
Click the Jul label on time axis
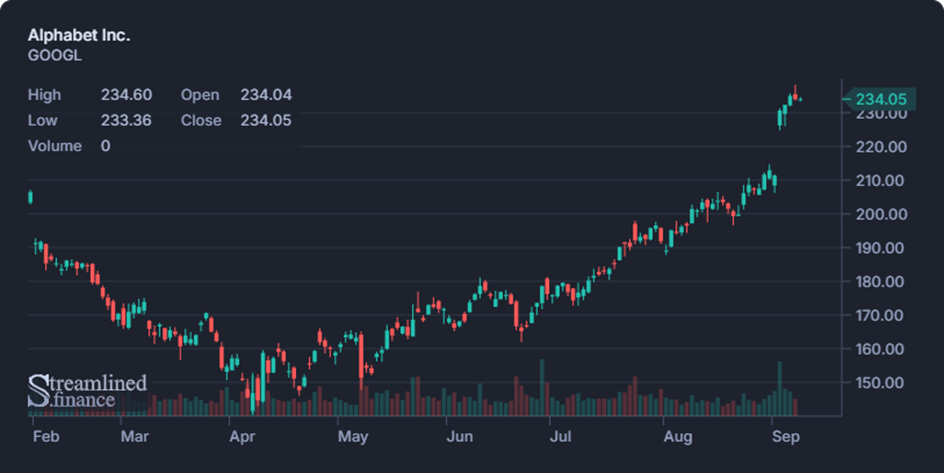(560, 436)
